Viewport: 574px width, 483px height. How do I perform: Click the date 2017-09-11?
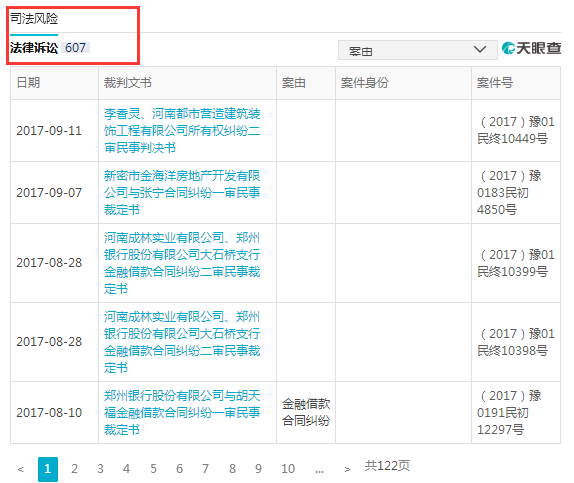49,131
